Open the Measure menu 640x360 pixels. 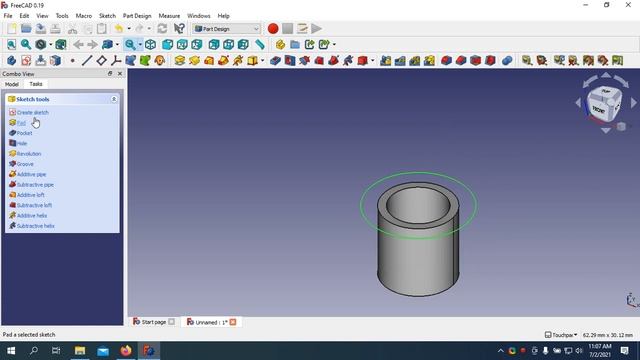tap(169, 16)
